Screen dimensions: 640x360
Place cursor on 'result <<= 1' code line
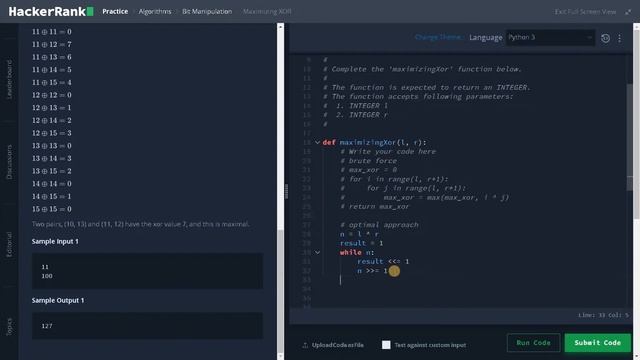pos(383,262)
